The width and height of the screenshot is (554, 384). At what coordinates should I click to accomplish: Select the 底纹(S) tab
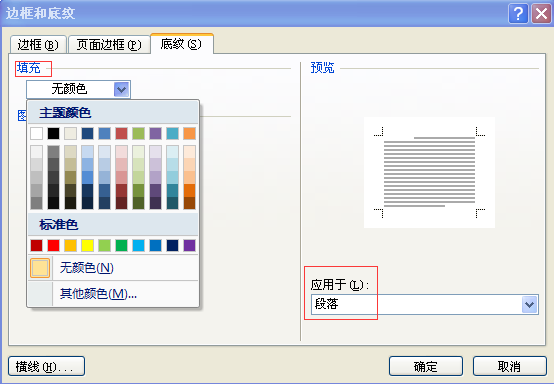click(x=182, y=44)
